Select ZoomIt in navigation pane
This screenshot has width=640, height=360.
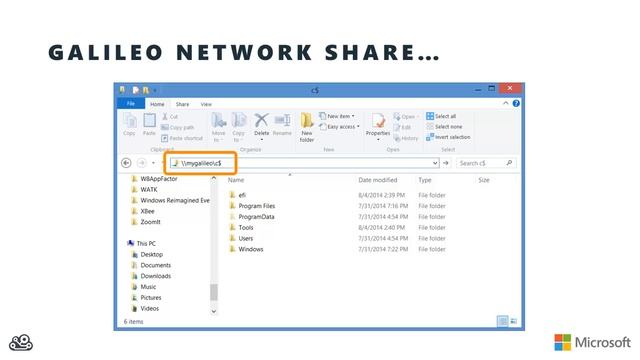coord(146,222)
